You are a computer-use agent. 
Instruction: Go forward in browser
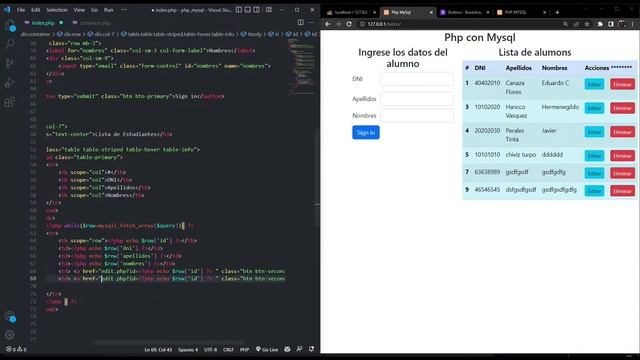[338, 24]
